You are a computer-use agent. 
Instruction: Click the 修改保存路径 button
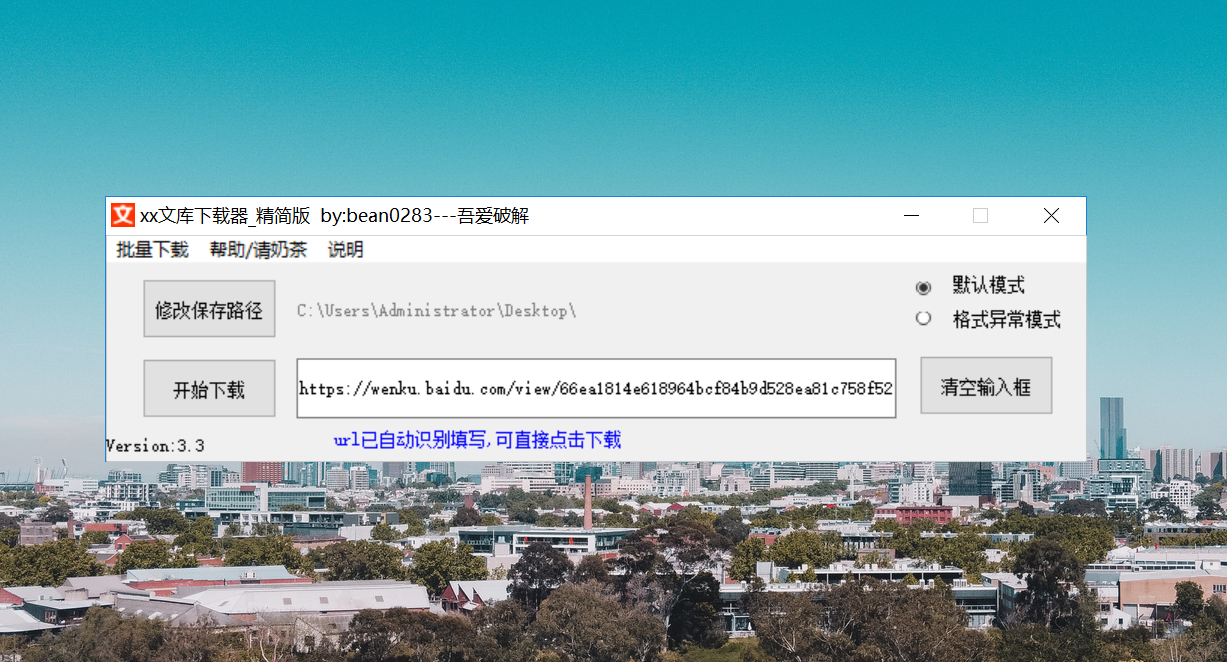(x=209, y=309)
